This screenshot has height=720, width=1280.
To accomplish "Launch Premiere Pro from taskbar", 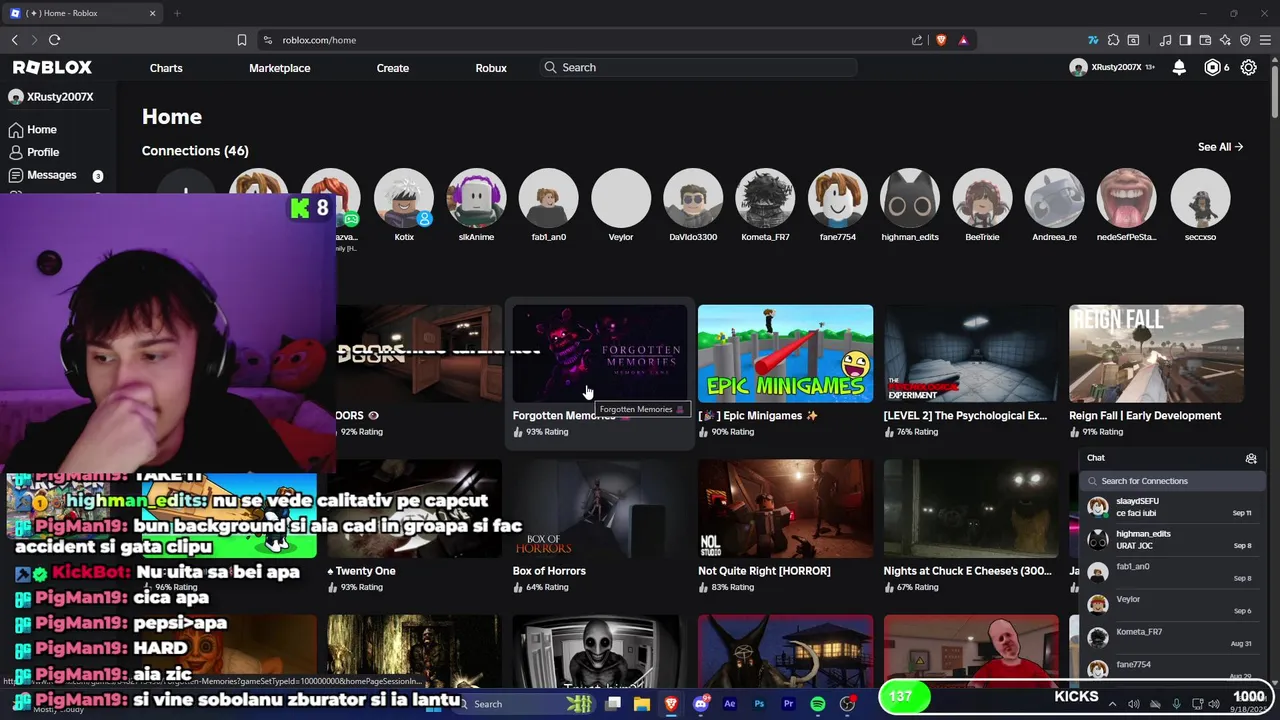I will [x=788, y=704].
